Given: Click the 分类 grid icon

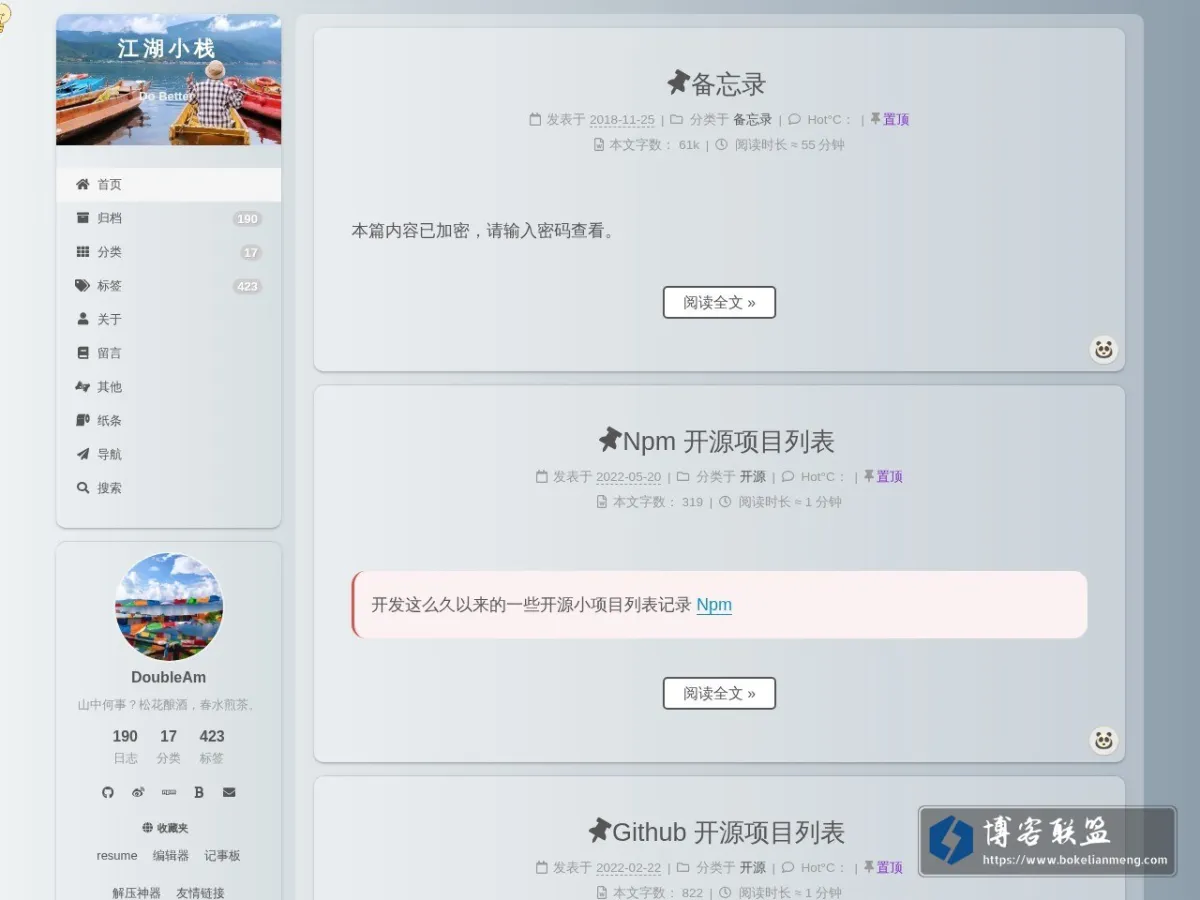Looking at the screenshot, I should pyautogui.click(x=83, y=252).
